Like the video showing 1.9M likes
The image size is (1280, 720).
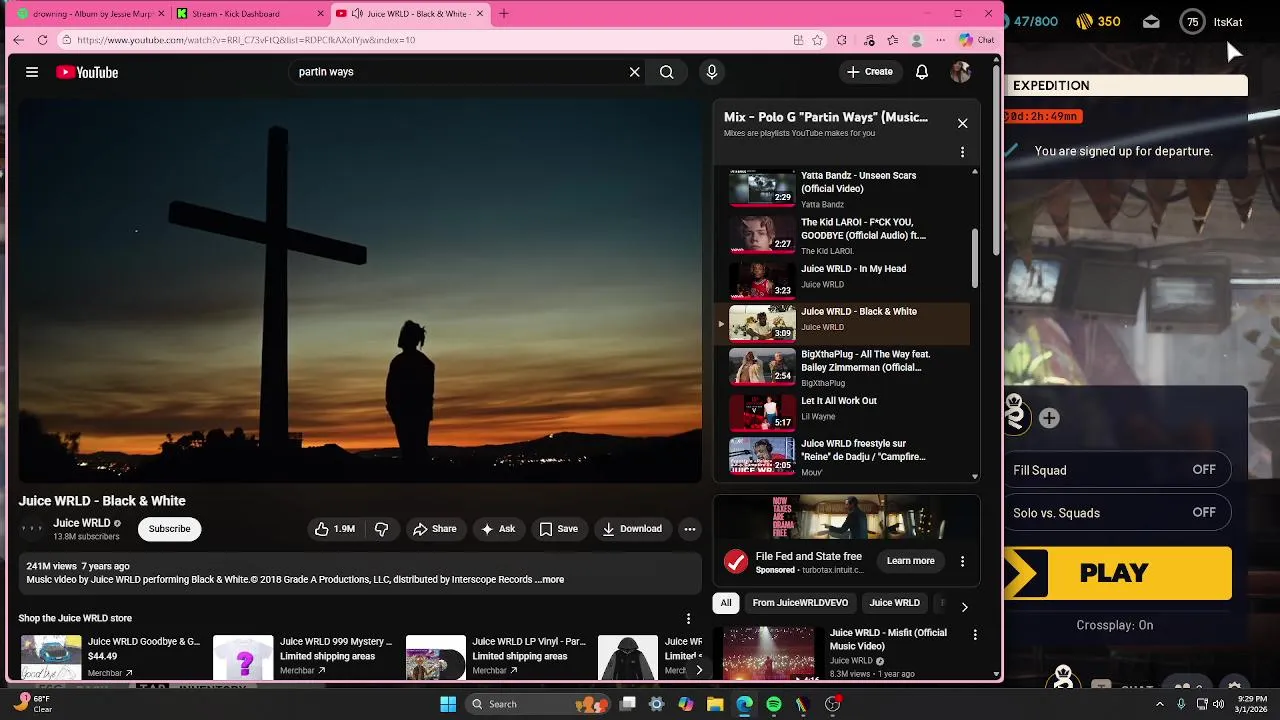(x=335, y=529)
